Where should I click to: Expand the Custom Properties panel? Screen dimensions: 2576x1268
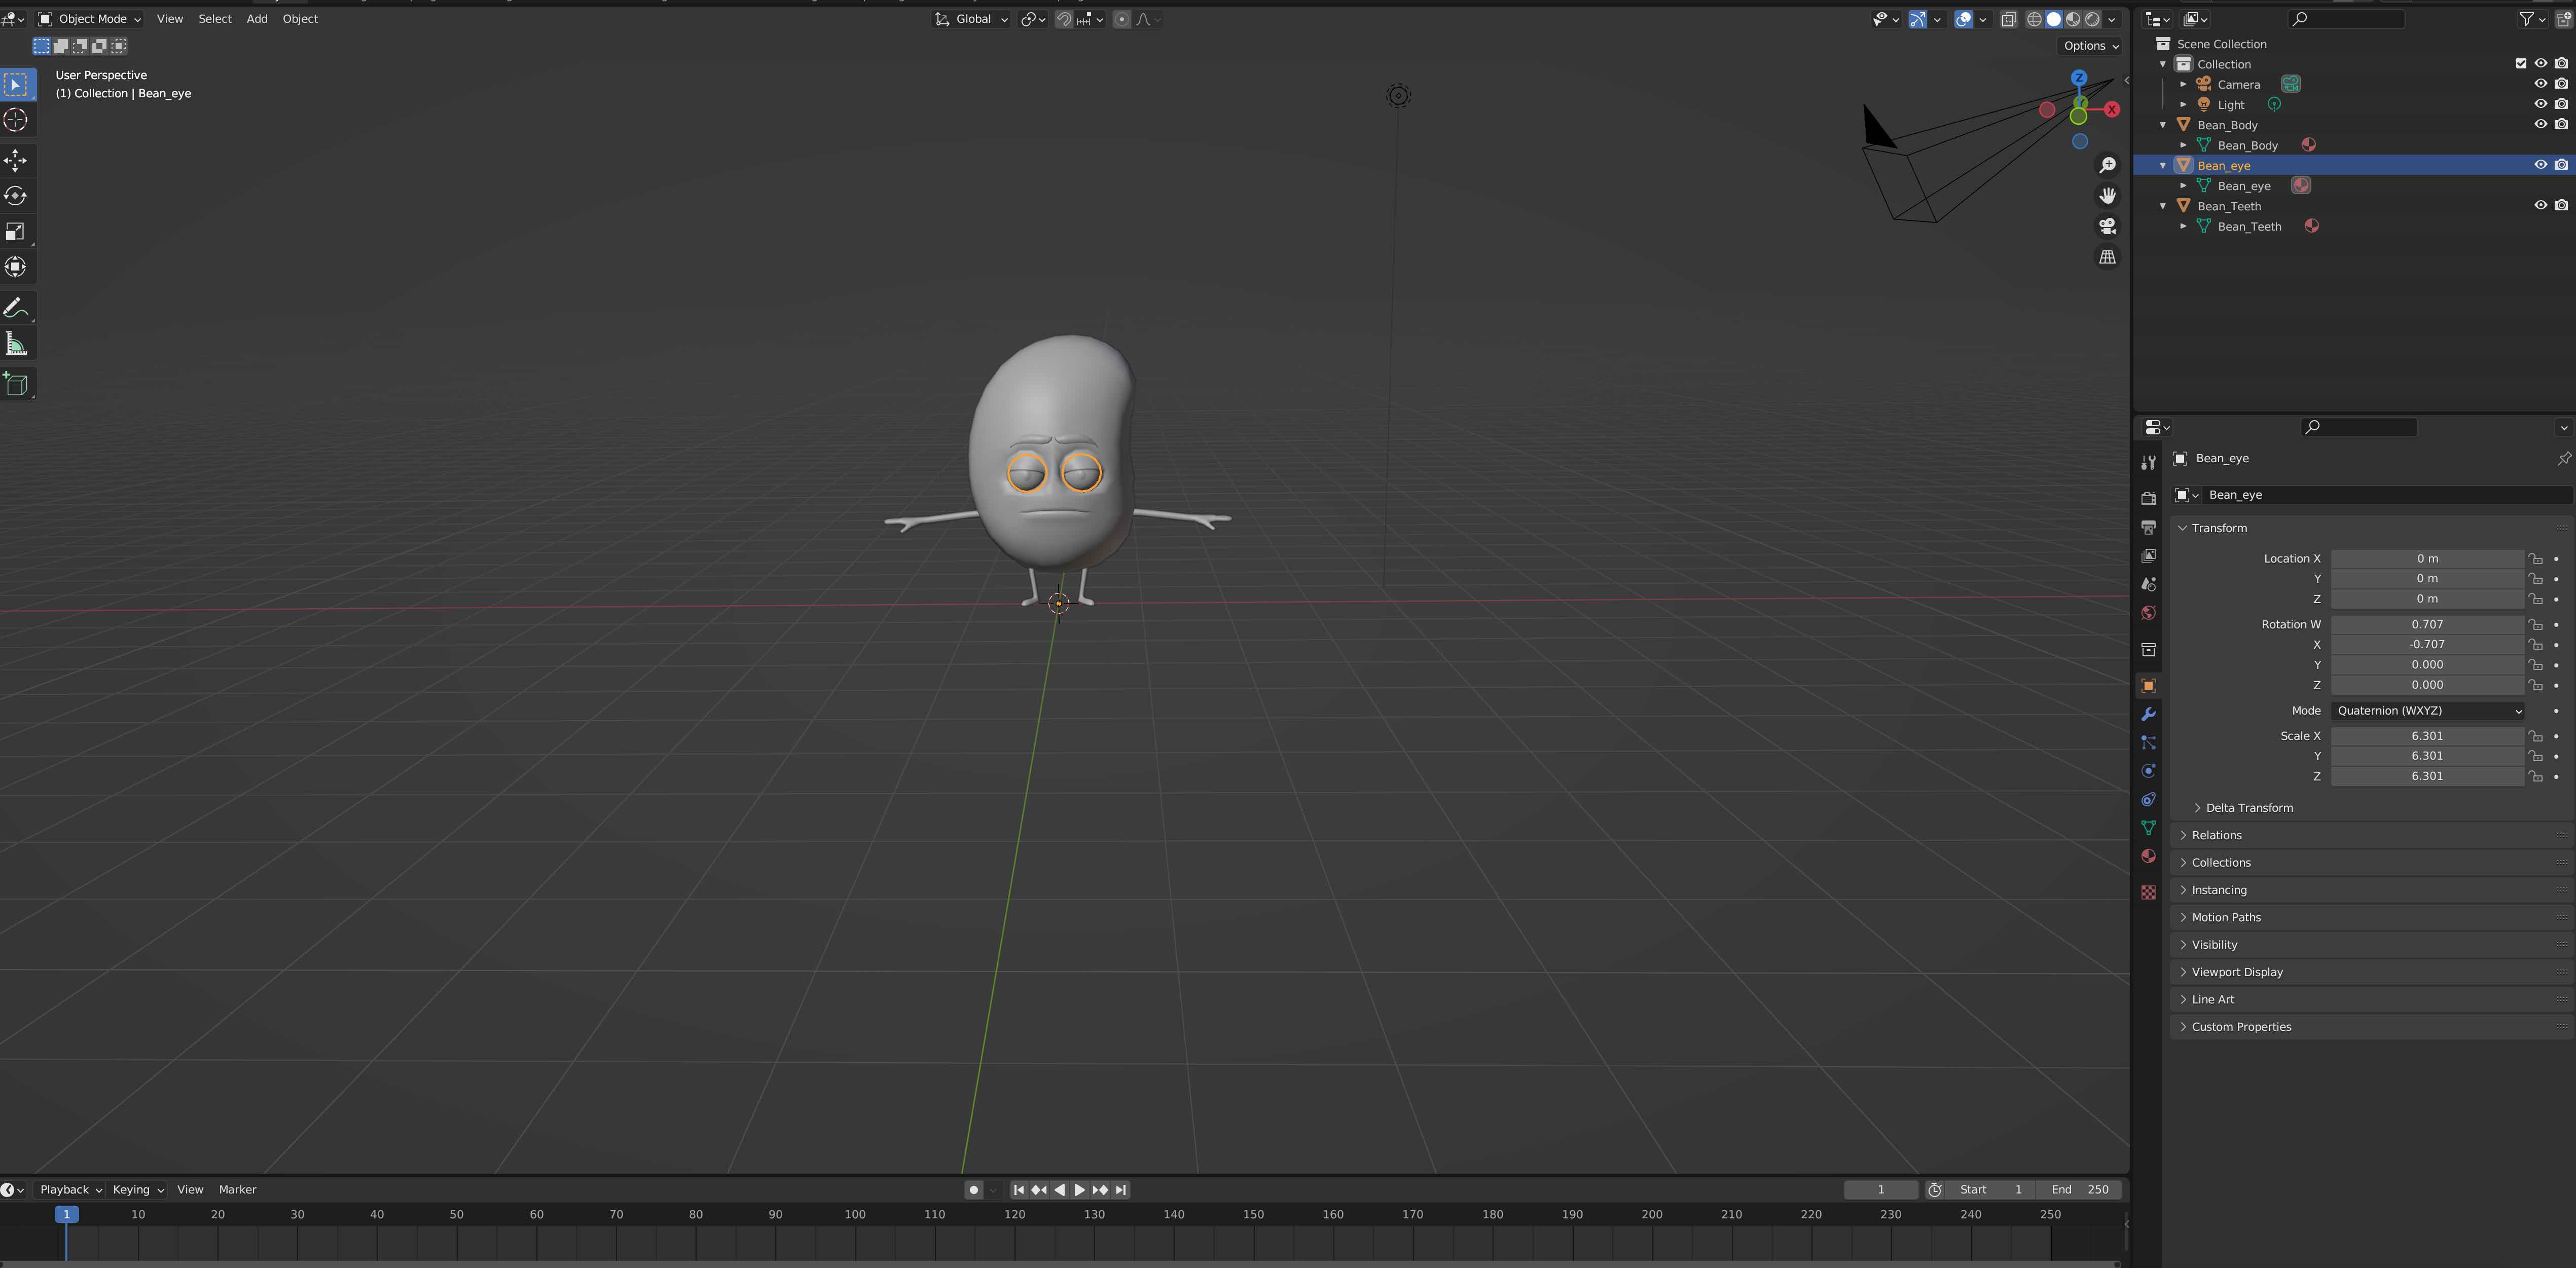click(x=2241, y=1027)
